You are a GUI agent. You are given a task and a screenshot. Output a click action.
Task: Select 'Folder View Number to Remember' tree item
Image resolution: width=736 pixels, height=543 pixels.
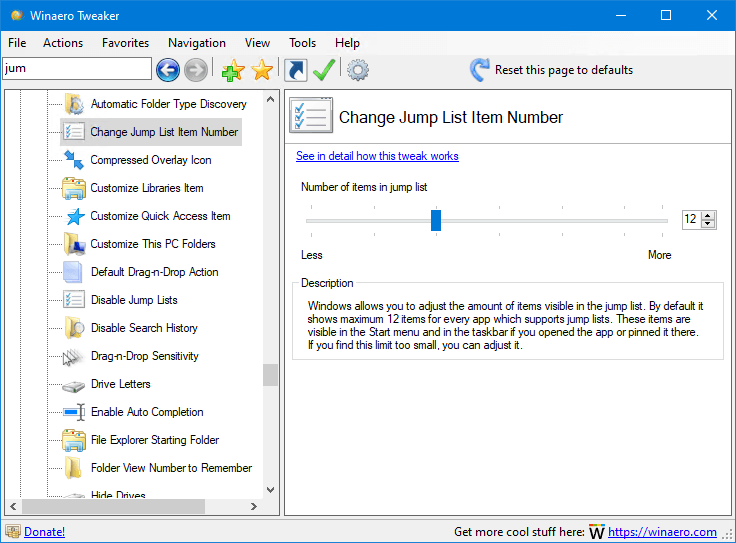(x=171, y=468)
